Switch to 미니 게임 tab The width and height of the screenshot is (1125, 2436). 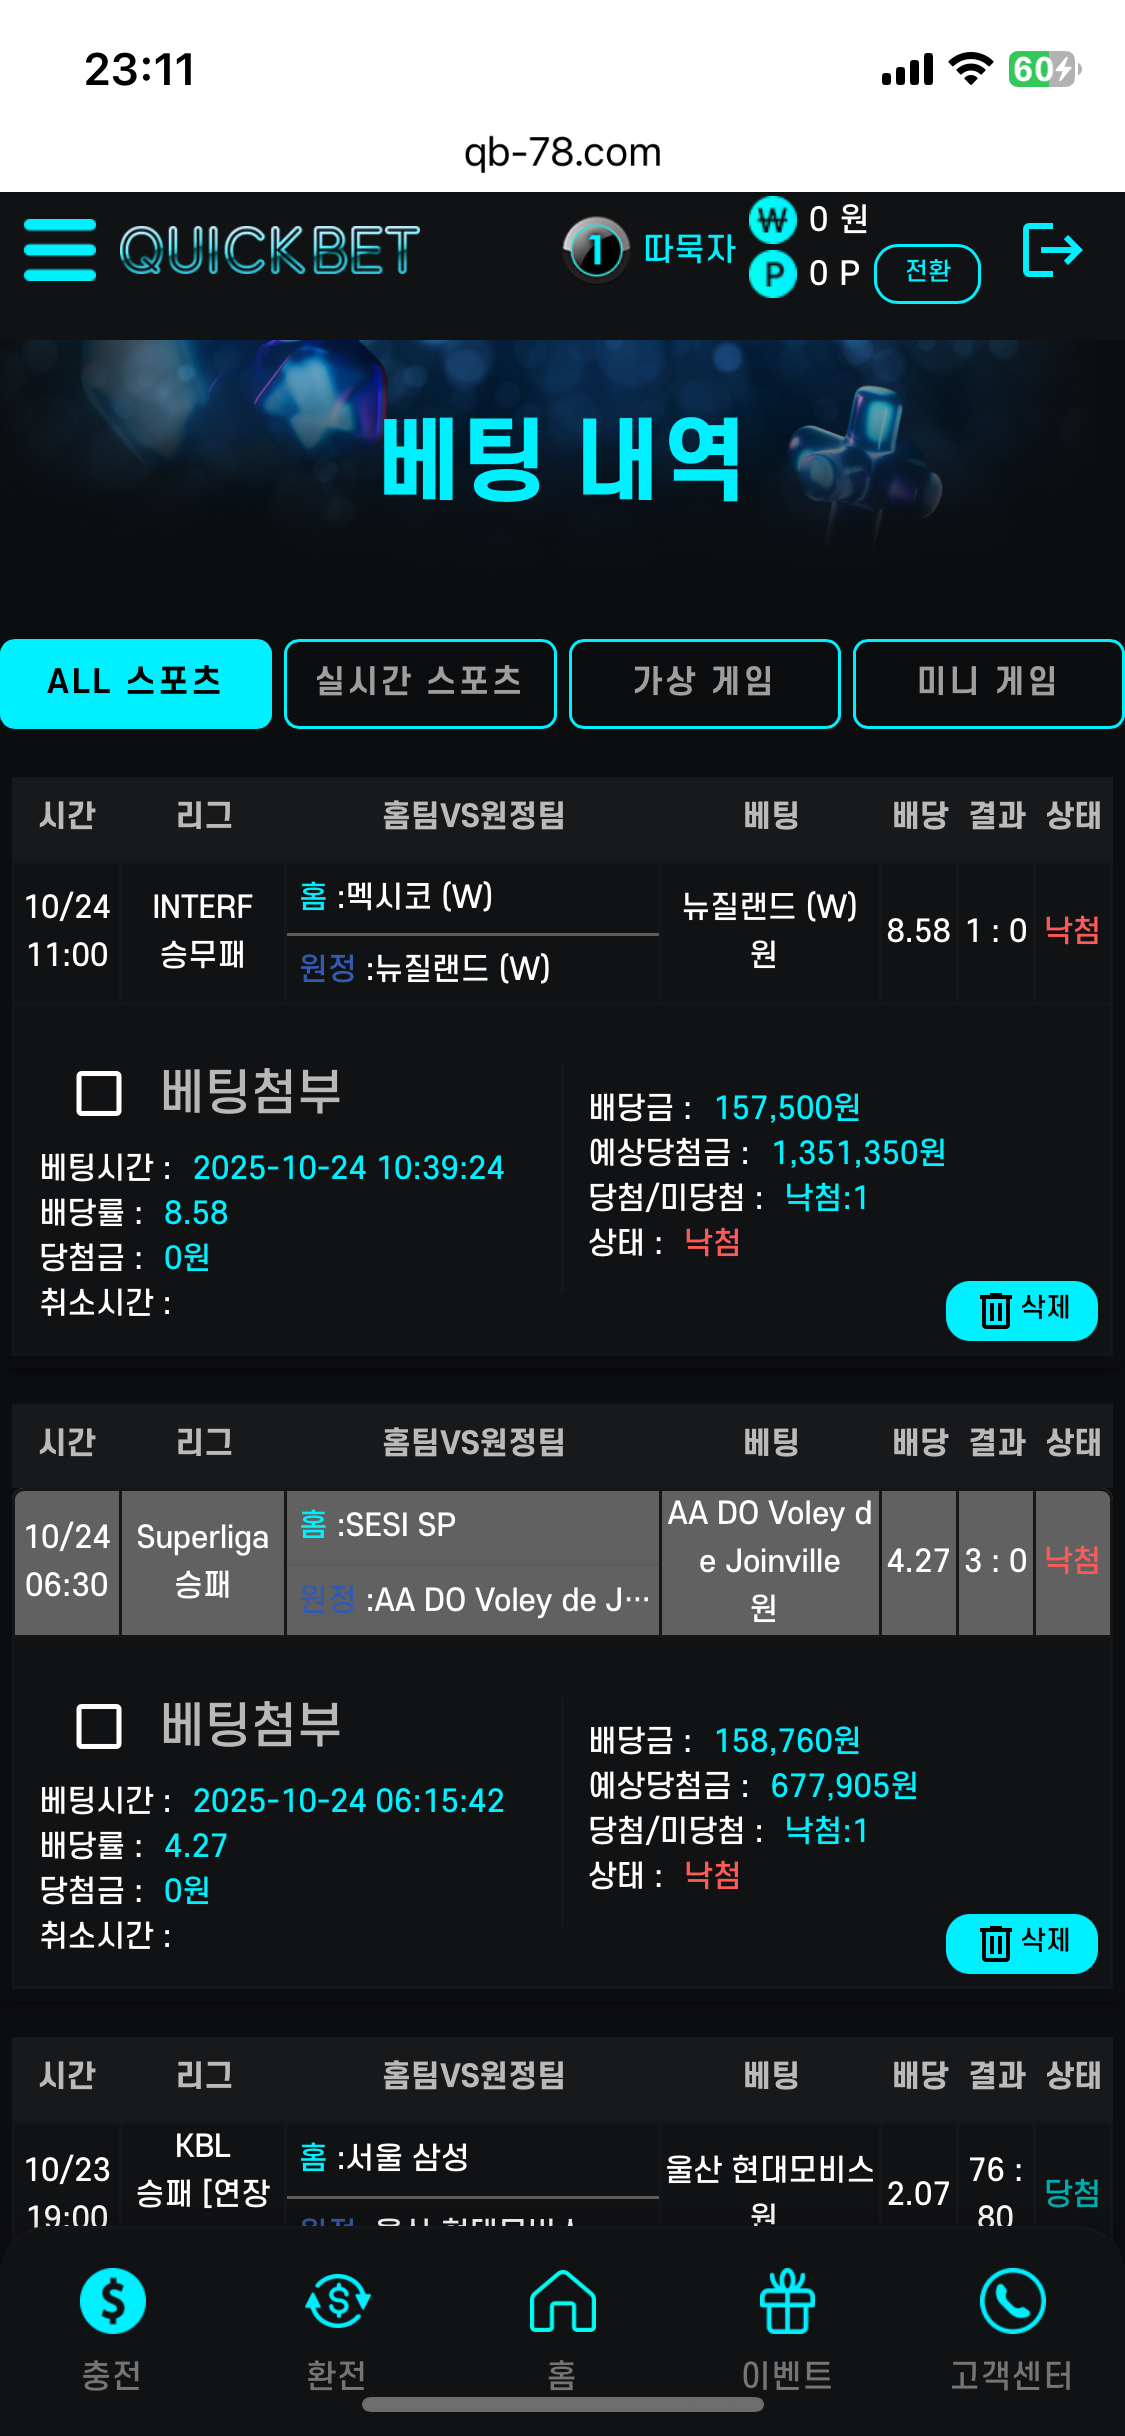(x=988, y=683)
